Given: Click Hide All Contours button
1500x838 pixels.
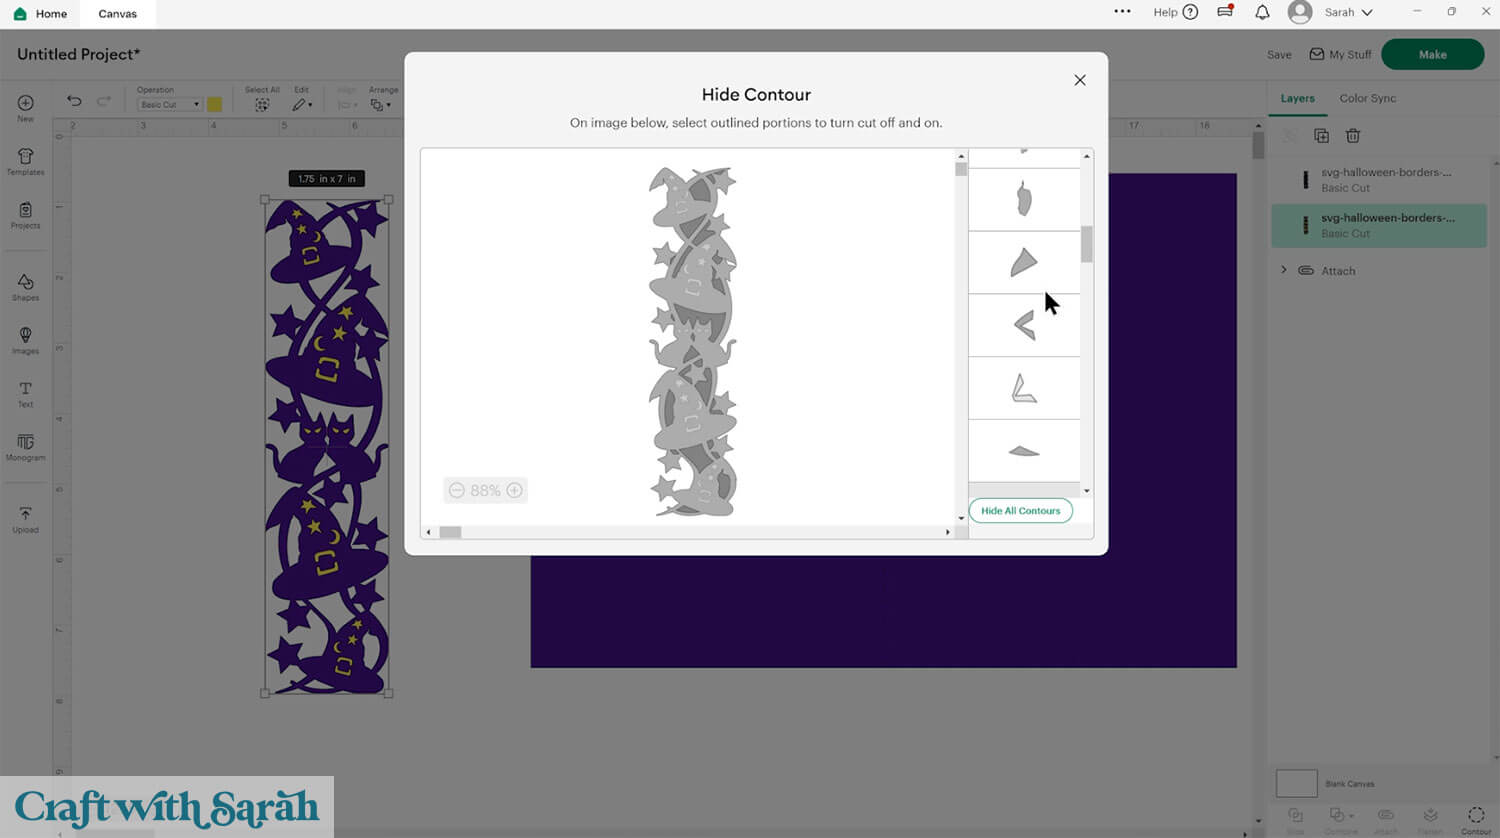Looking at the screenshot, I should click(1020, 510).
